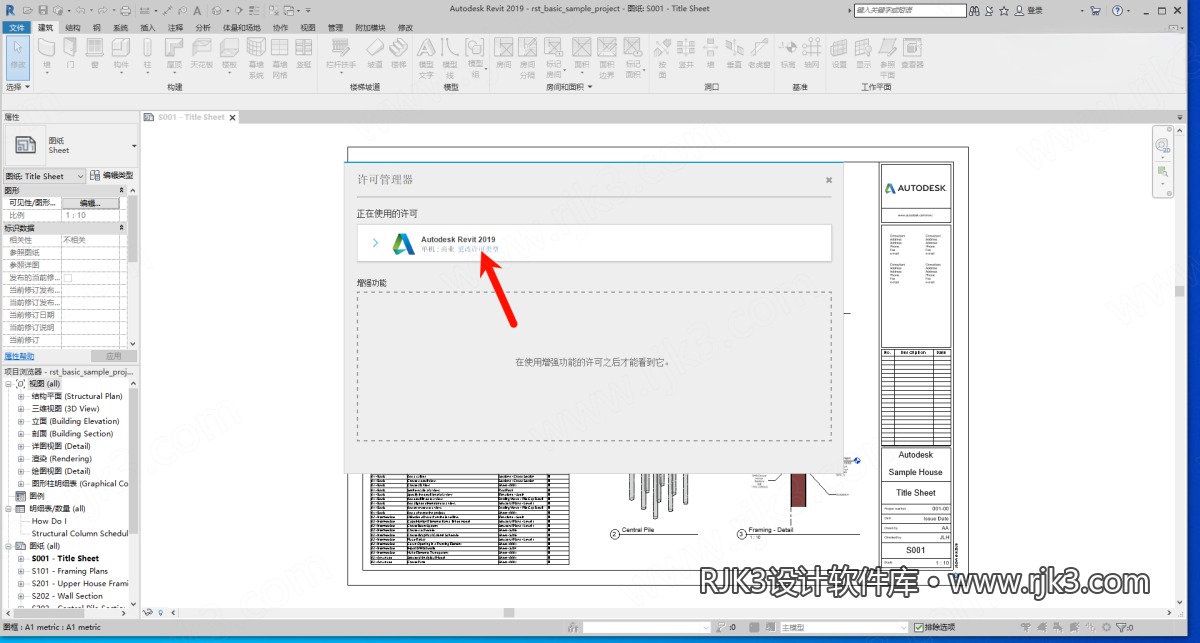This screenshot has width=1200, height=643.
Task: Select the How Do I schedule item
Action: coord(49,521)
